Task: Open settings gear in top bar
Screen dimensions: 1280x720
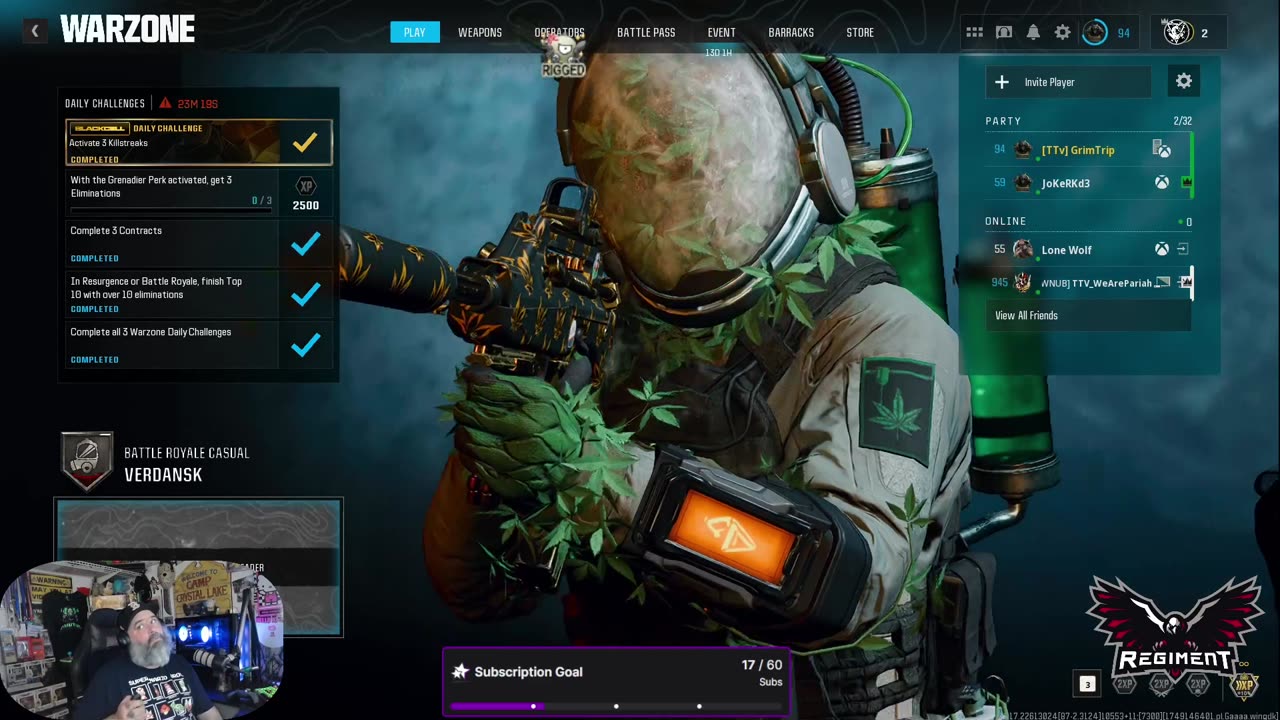Action: [1063, 32]
